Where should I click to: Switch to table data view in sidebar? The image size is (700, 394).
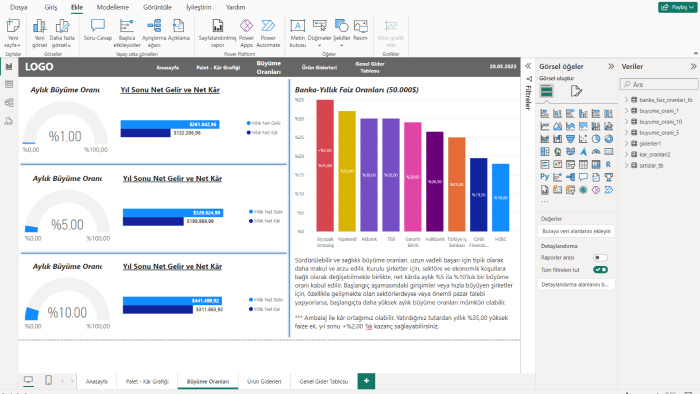point(9,84)
